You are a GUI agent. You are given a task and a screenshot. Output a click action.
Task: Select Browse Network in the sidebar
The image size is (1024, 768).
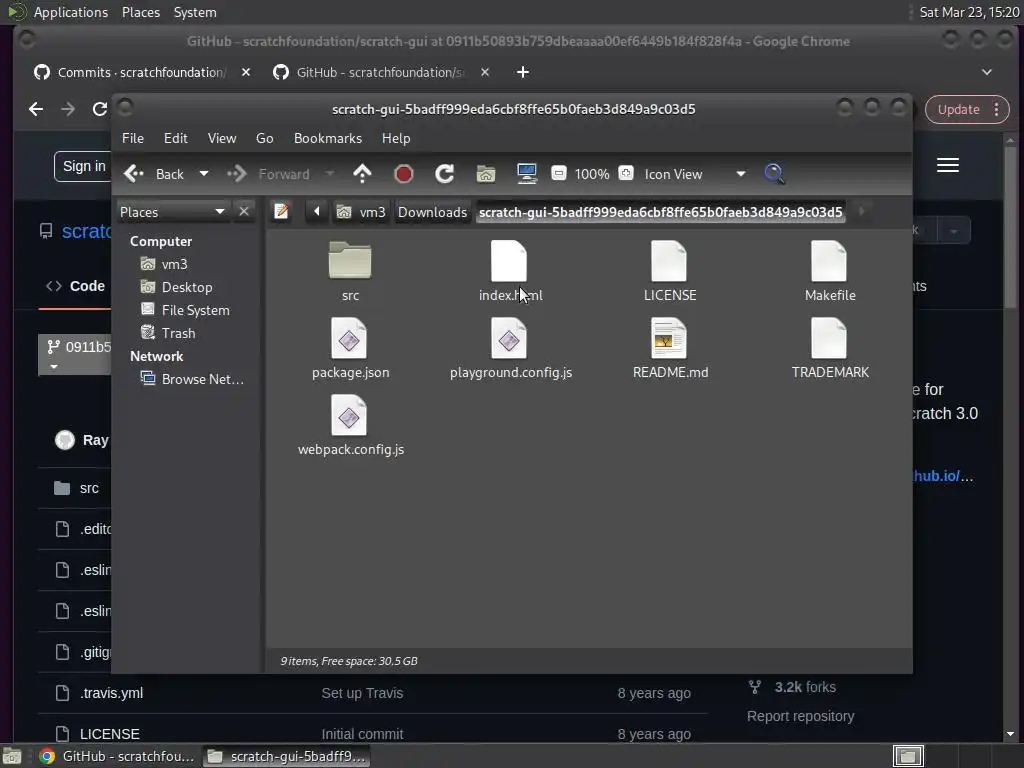coord(193,379)
